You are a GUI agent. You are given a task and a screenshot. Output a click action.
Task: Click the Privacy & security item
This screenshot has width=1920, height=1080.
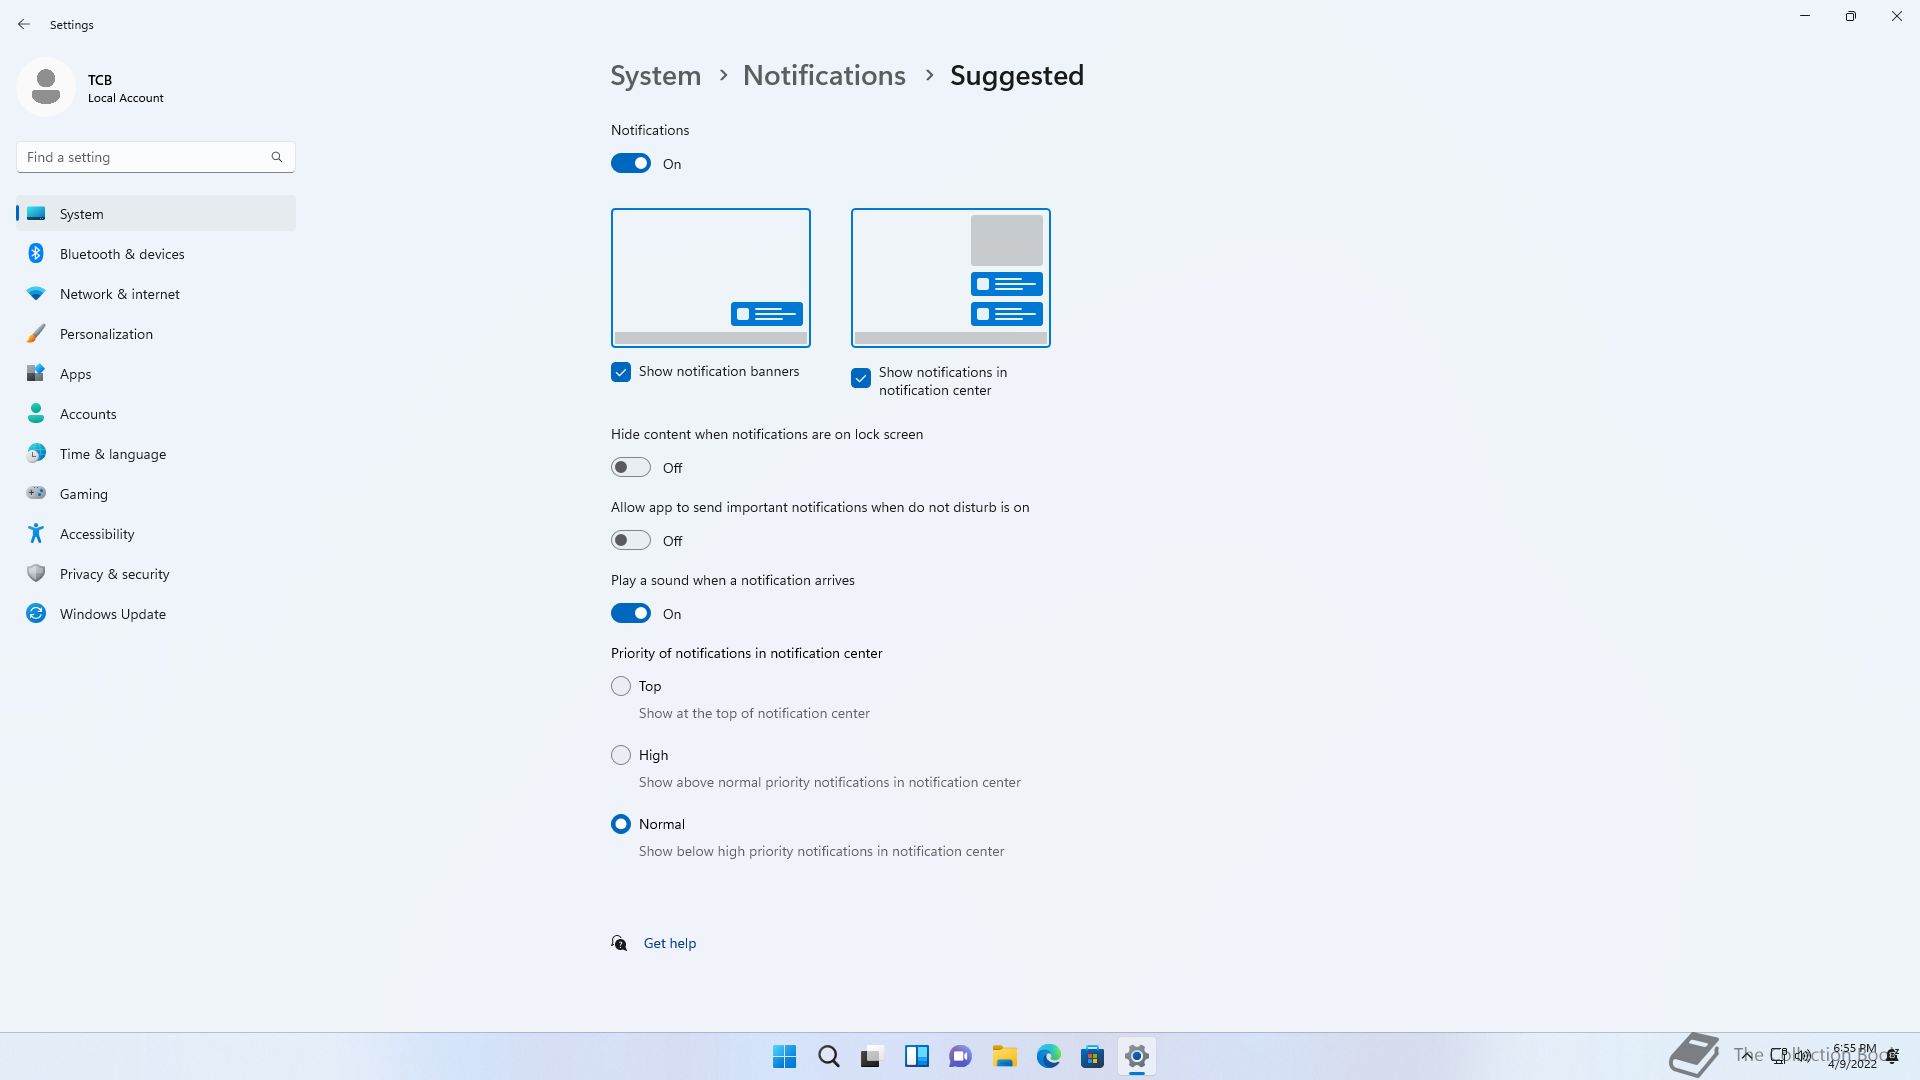(114, 574)
